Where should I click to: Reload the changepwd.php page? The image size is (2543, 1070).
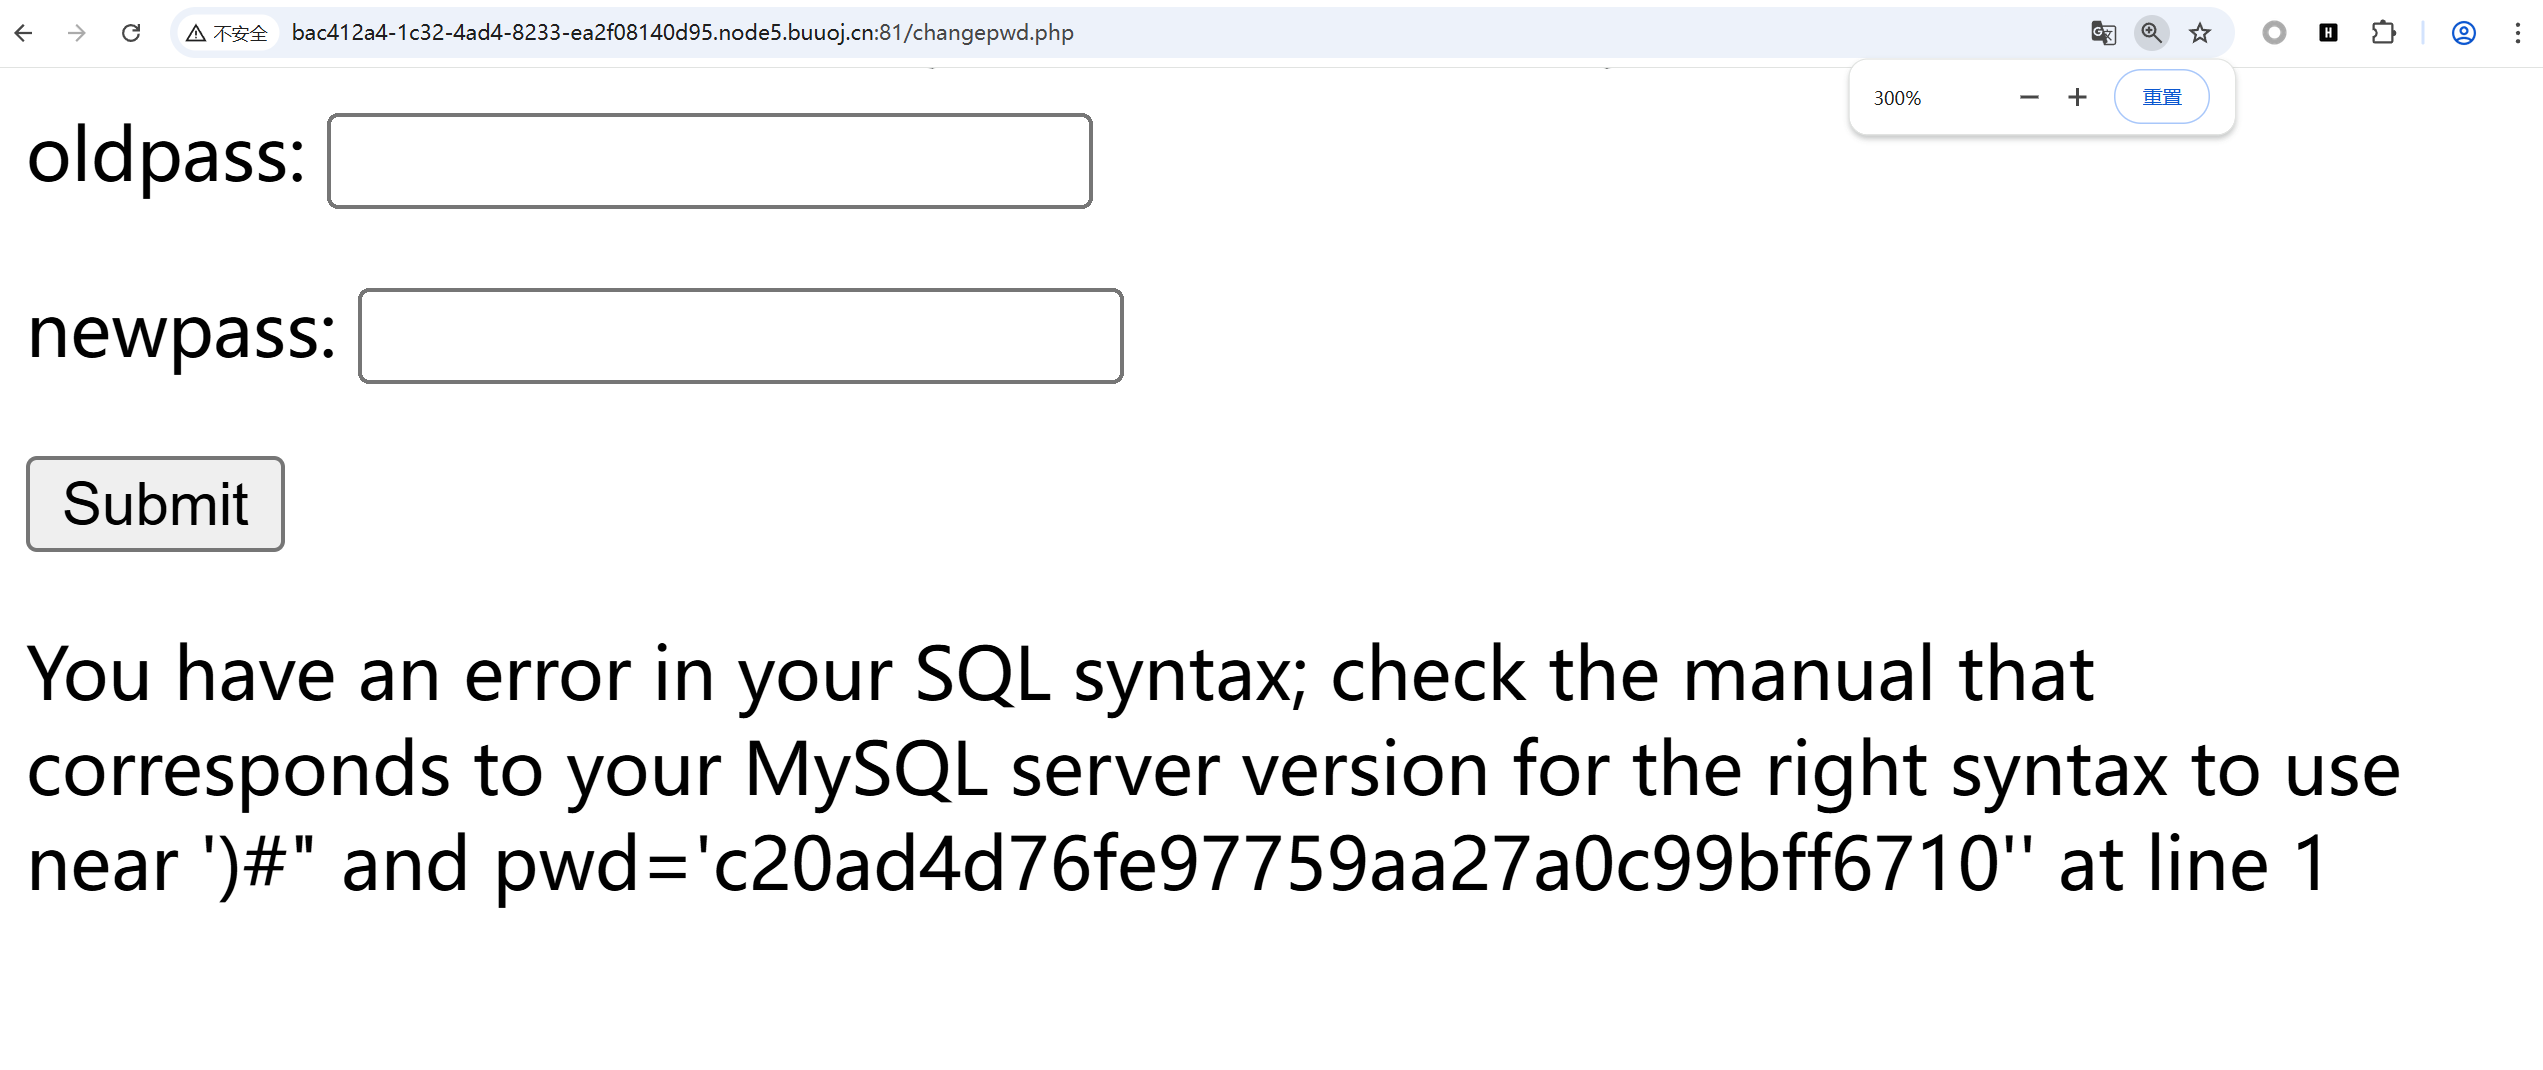(x=131, y=33)
